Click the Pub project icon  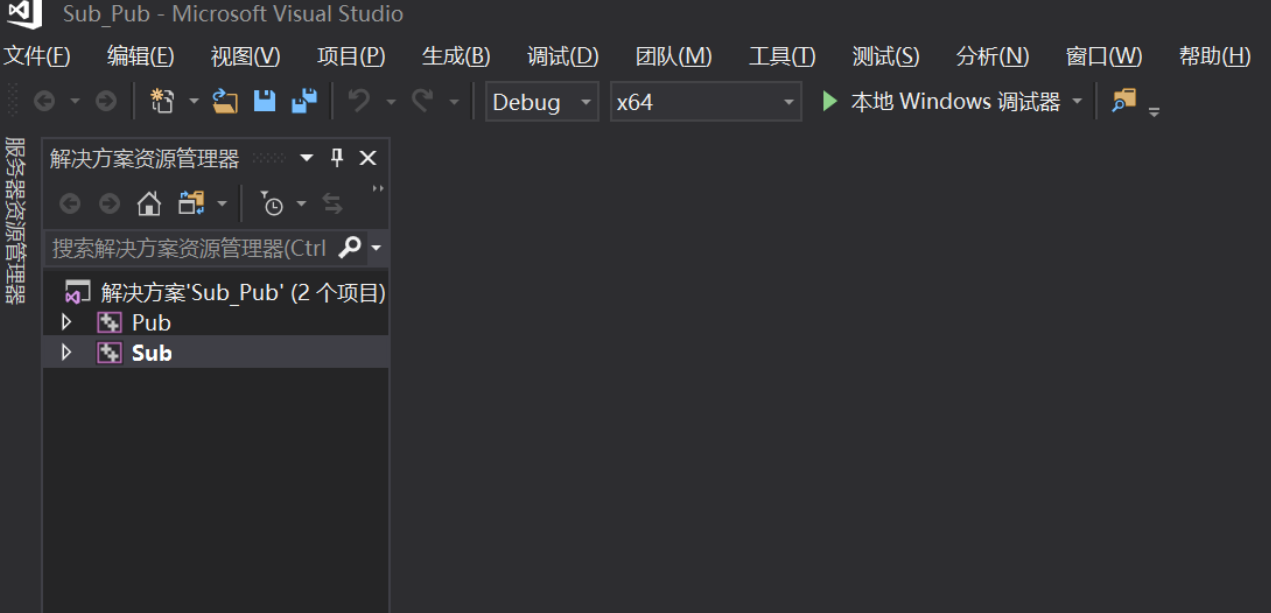click(109, 322)
